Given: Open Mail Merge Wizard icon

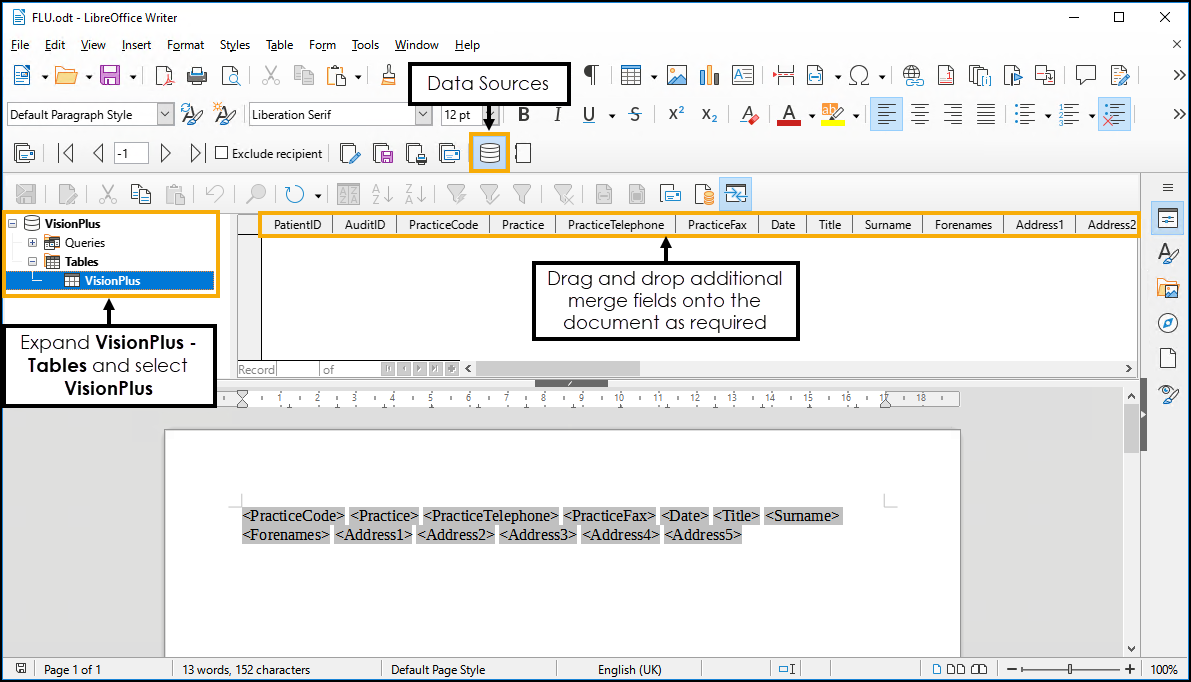Looking at the screenshot, I should tap(24, 153).
